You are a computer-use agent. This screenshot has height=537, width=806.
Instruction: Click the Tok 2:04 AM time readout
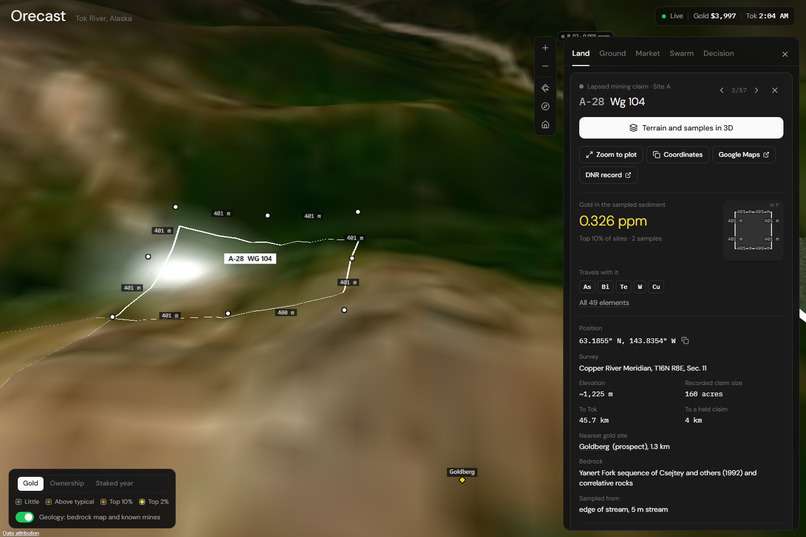coord(767,16)
